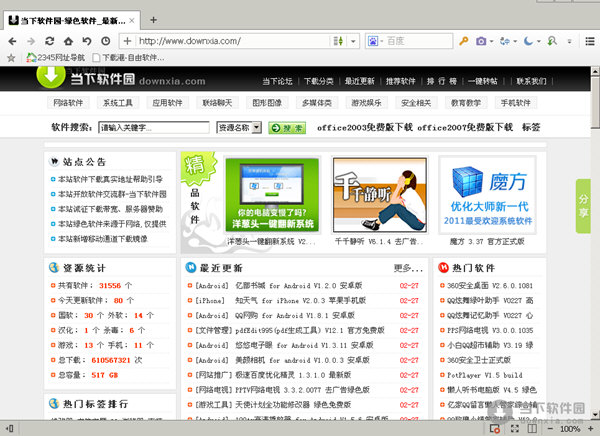Select the 当下软件园 browser tab
The height and width of the screenshot is (436, 600).
(x=71, y=20)
